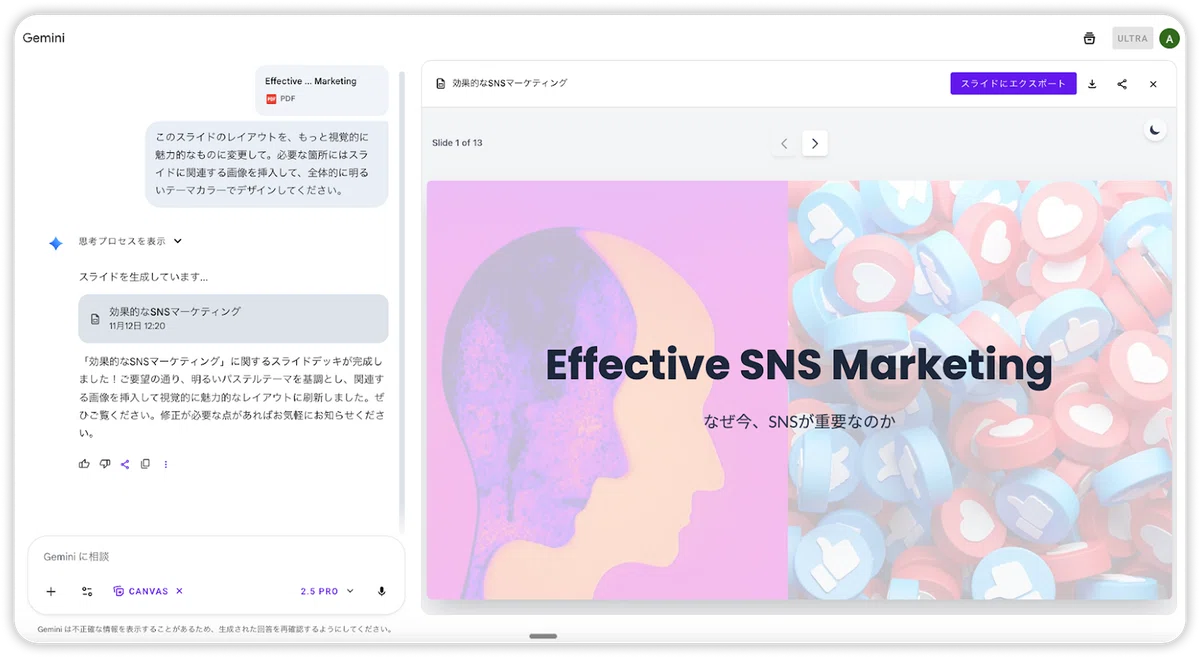
Task: Click the スライドを生成しています status text
Action: 144,276
